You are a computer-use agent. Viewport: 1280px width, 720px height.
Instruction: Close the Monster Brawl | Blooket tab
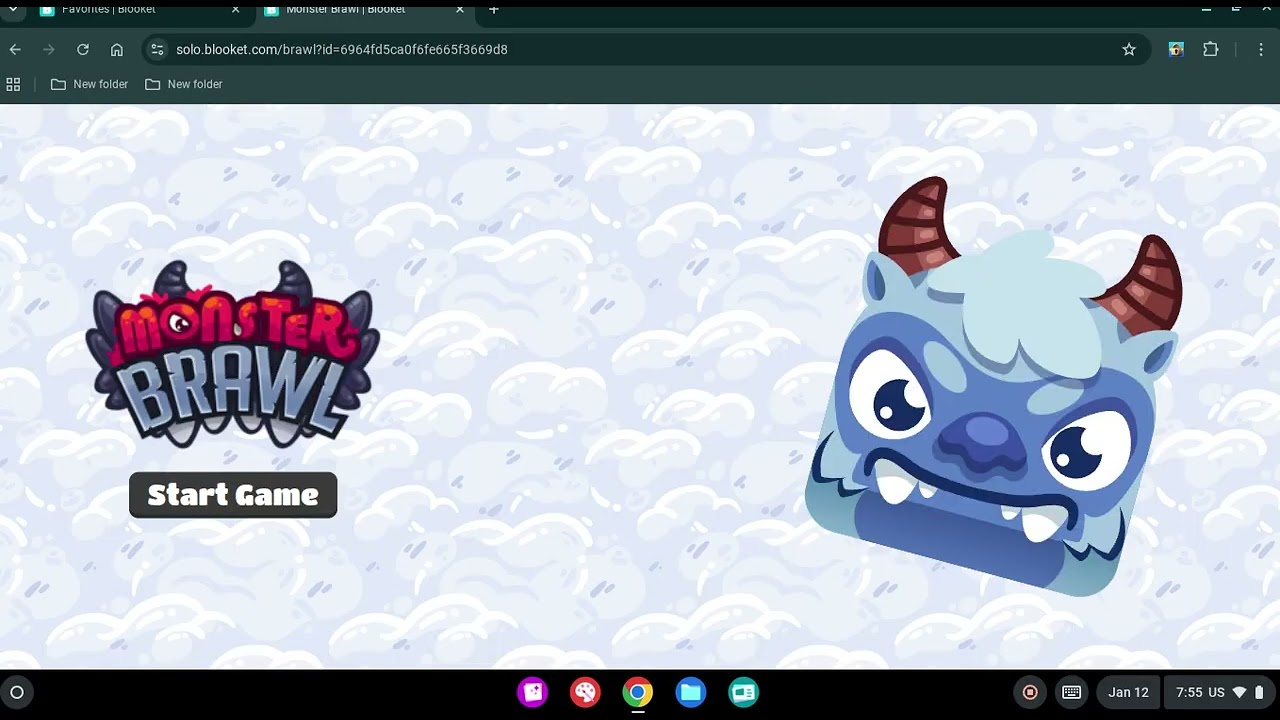pyautogui.click(x=460, y=9)
